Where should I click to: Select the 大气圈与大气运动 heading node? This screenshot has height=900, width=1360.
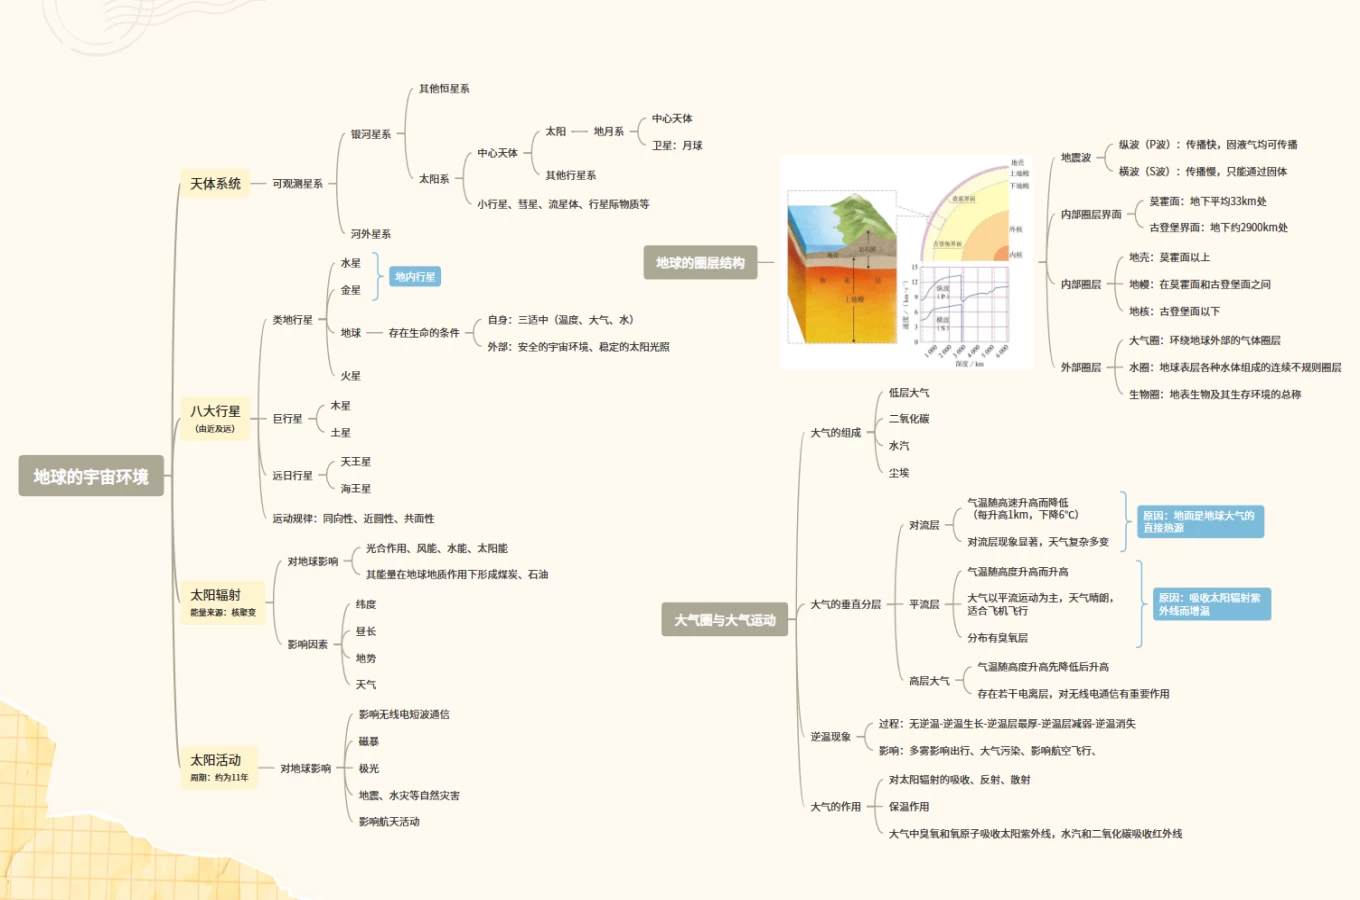725,620
